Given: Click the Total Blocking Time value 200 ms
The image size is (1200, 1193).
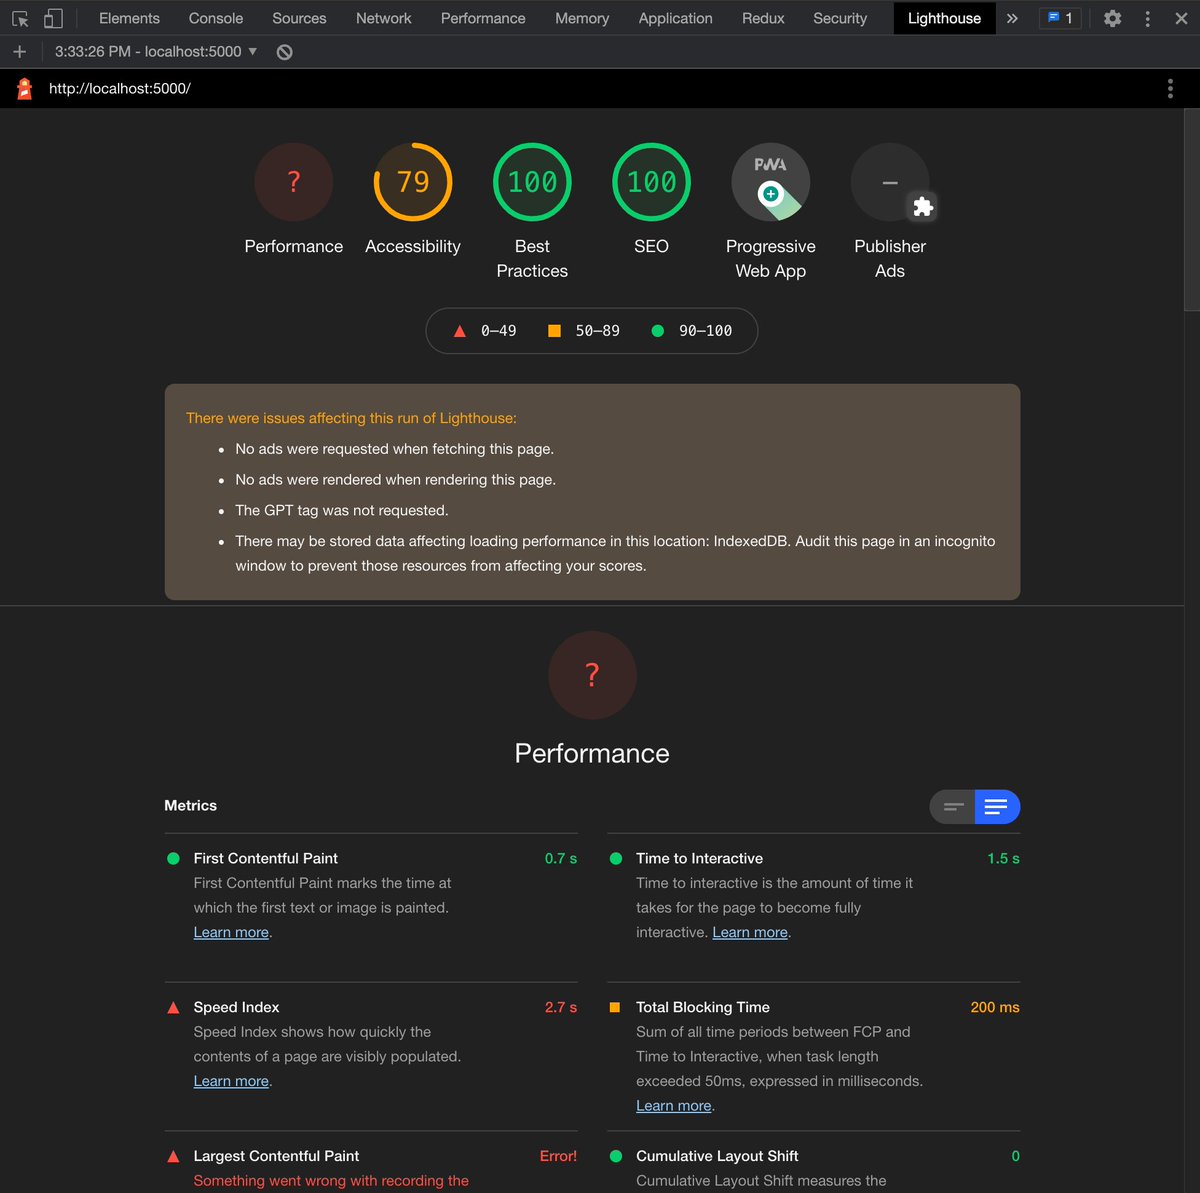Looking at the screenshot, I should pos(995,1007).
